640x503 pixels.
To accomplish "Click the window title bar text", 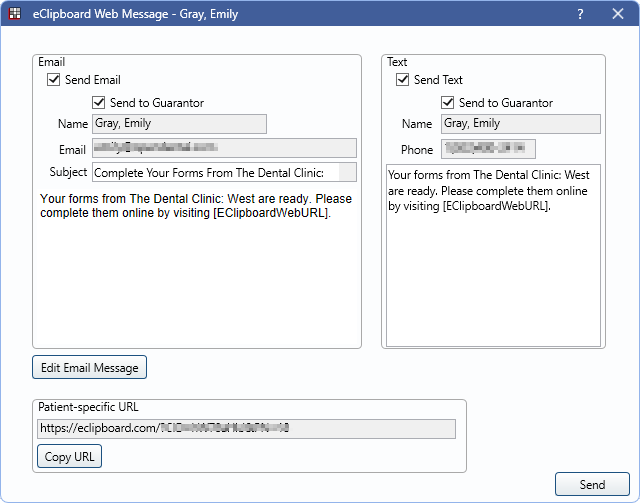I will click(133, 15).
